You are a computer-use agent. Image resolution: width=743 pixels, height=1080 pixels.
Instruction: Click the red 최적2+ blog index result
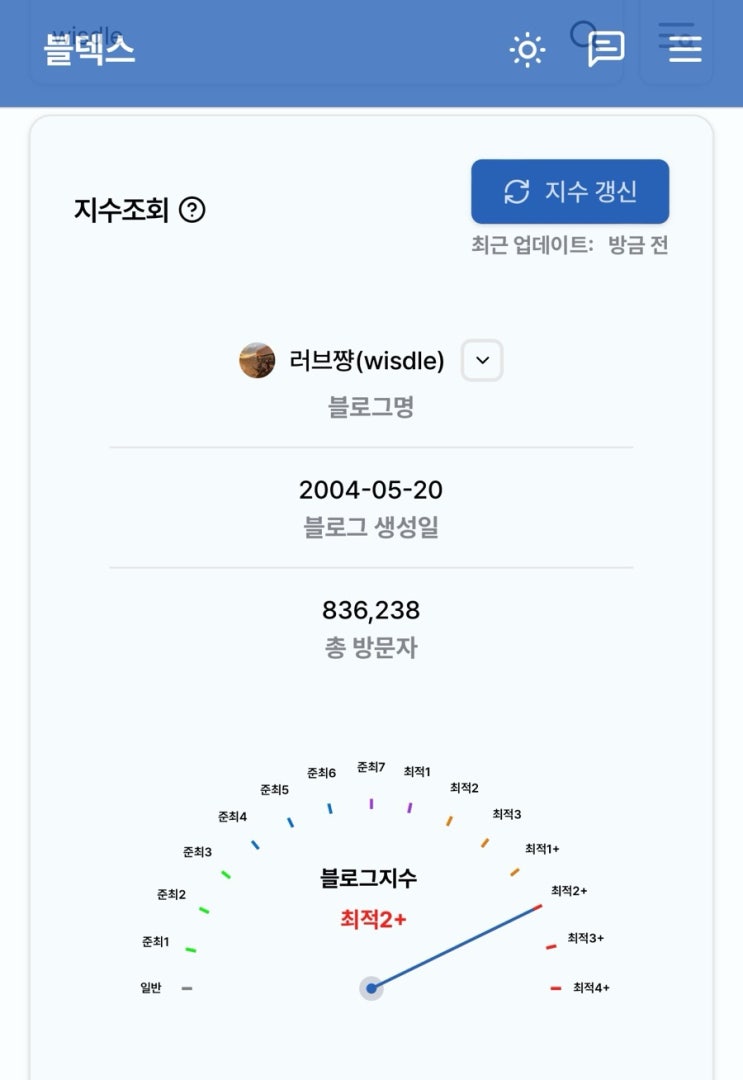373,918
